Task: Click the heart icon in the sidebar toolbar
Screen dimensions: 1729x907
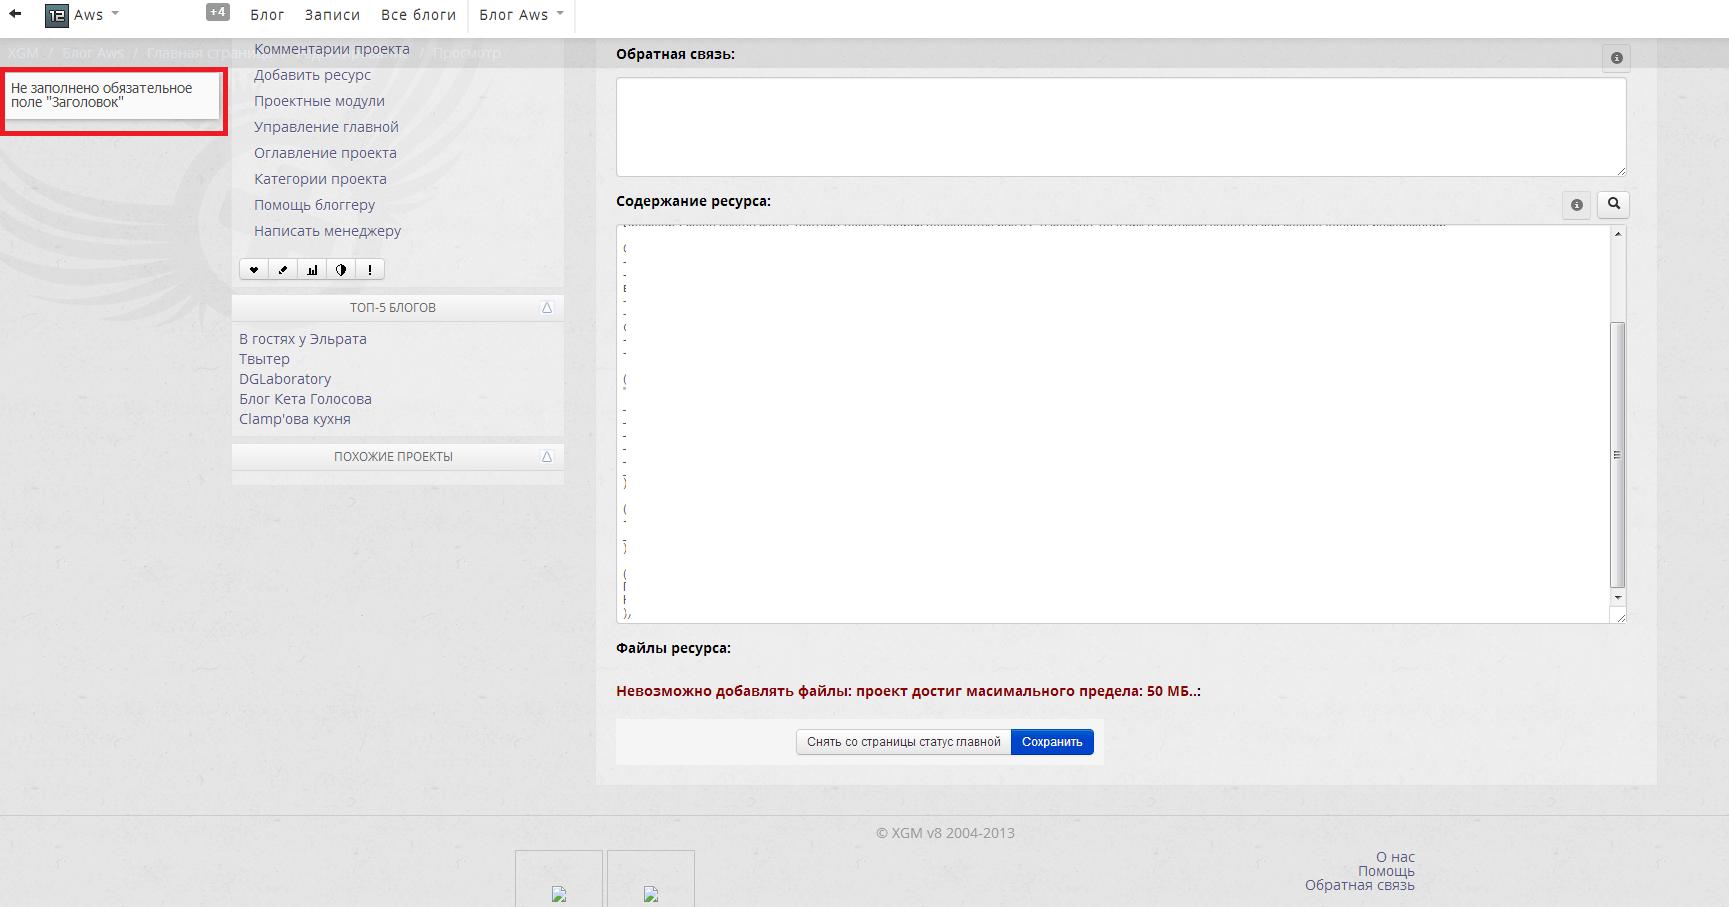Action: point(254,270)
